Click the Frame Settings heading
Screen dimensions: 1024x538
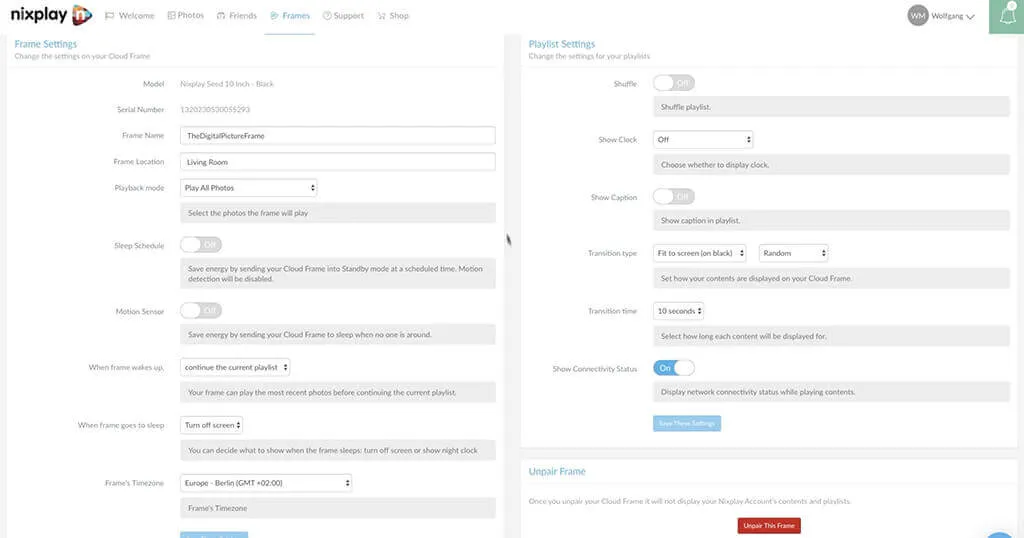coord(46,44)
